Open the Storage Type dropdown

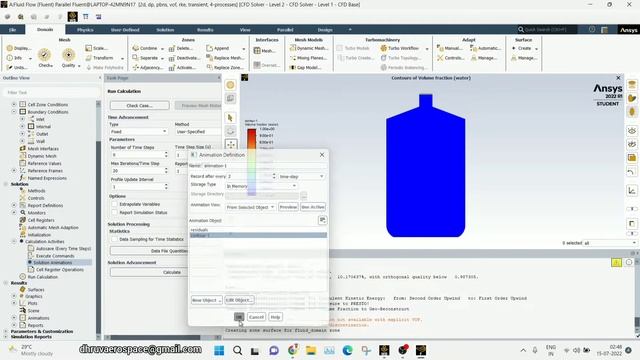click(261, 186)
